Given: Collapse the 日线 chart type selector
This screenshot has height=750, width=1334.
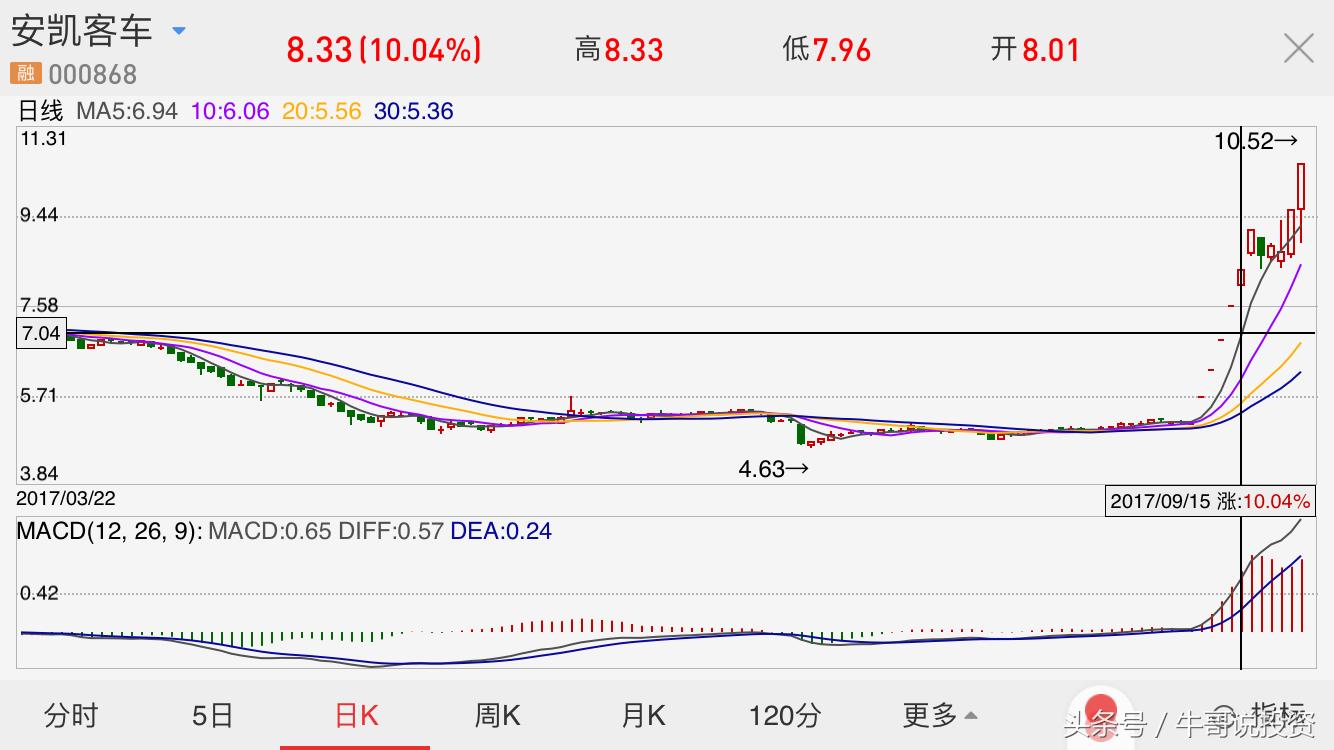Looking at the screenshot, I should pos(37,111).
